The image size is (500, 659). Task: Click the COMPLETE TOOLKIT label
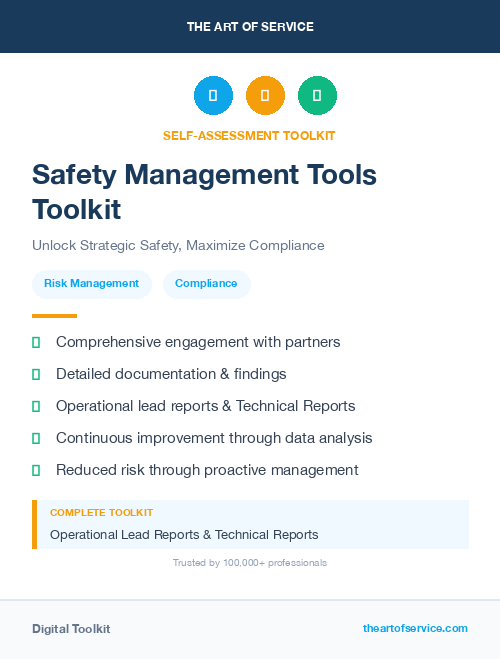pos(101,513)
